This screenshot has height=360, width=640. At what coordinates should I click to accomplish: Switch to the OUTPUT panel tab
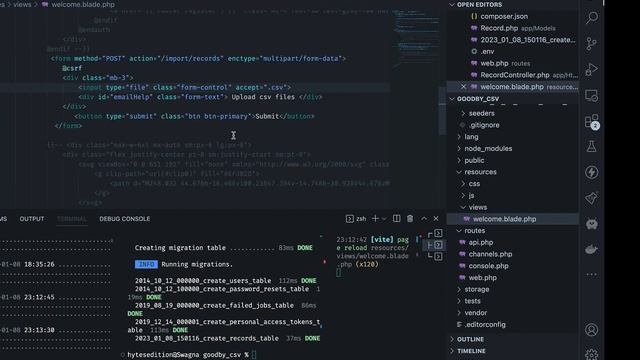coord(32,219)
